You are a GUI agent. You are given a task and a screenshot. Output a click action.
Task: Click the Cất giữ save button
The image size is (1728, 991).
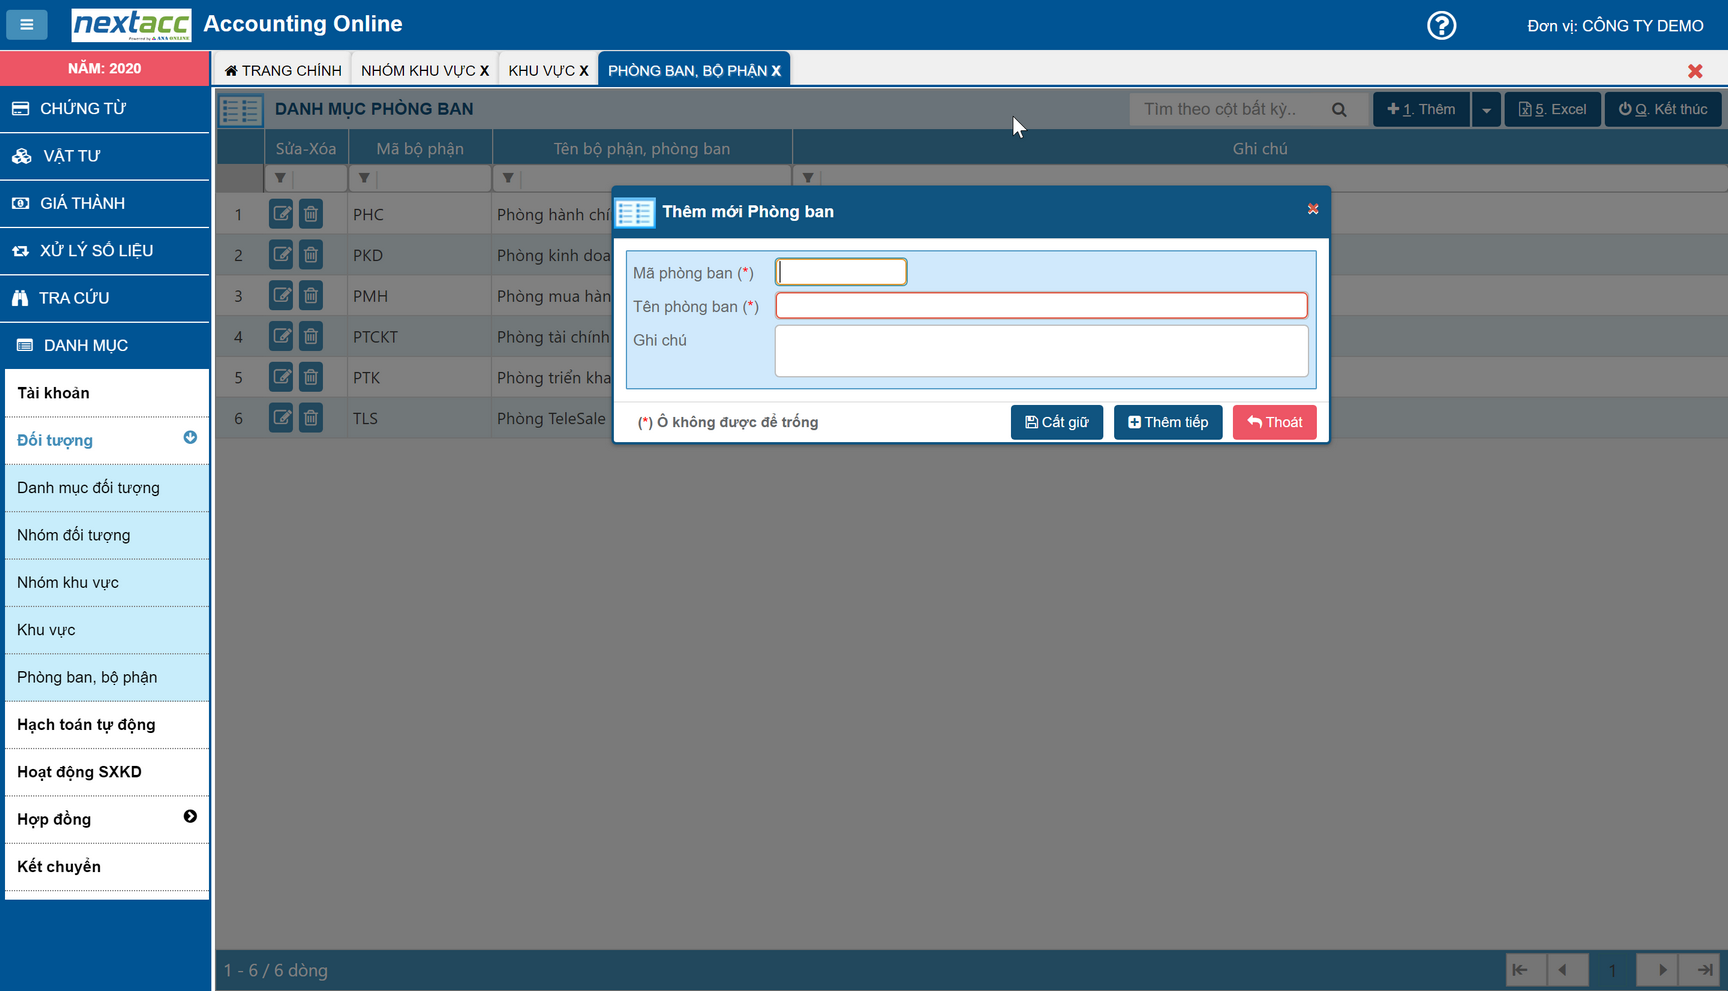1056,422
